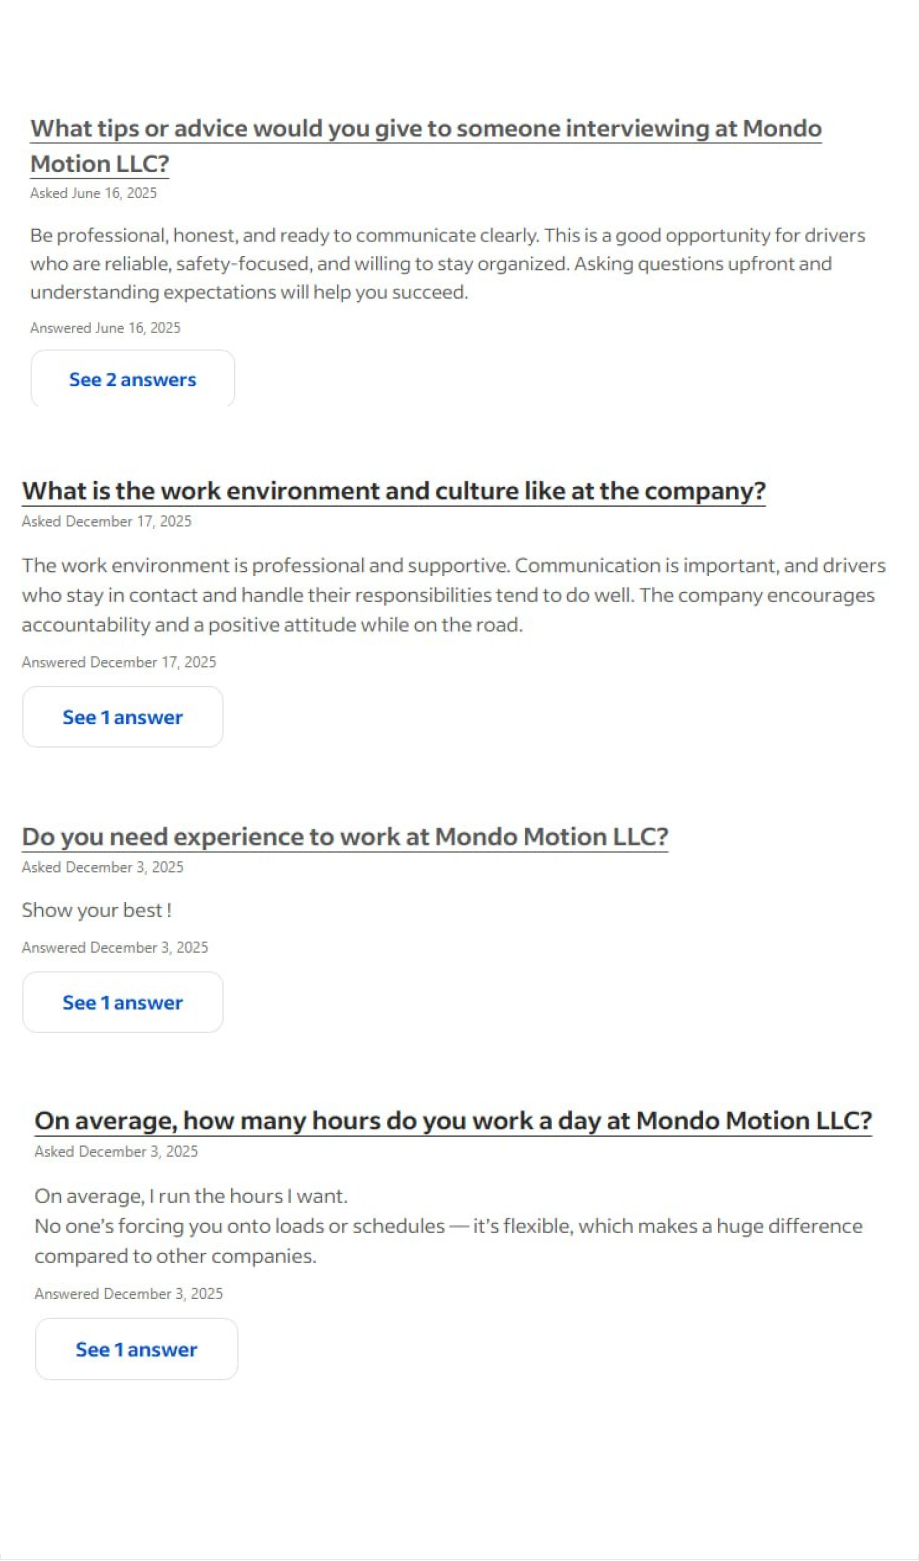The height and width of the screenshot is (1561, 919).
Task: Open the average hours worked question
Action: click(x=452, y=1121)
